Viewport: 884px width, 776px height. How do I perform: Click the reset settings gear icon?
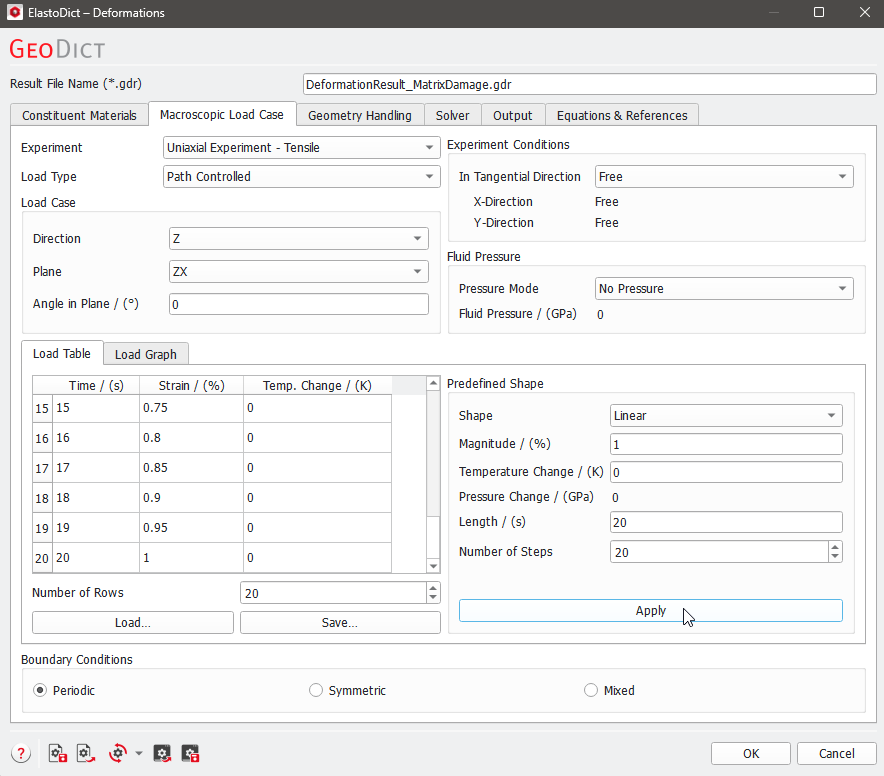[119, 754]
